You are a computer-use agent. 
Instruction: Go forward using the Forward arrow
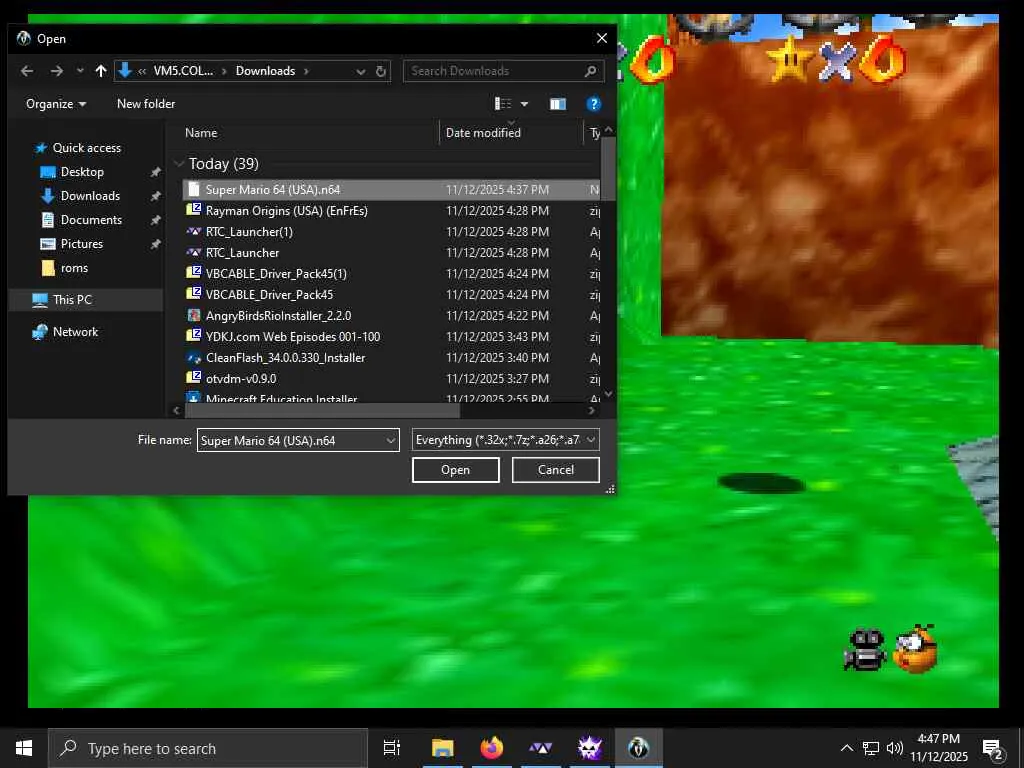57,71
